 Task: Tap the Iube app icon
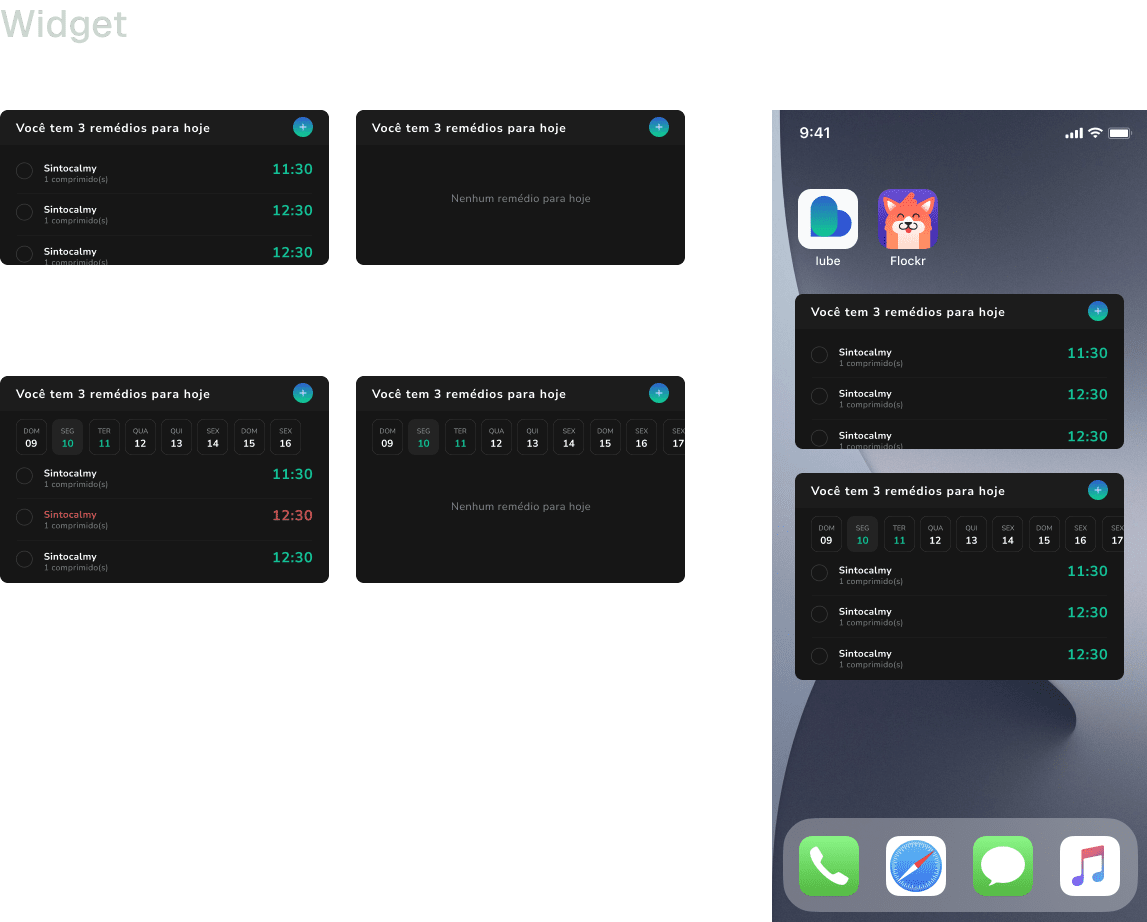pyautogui.click(x=827, y=219)
